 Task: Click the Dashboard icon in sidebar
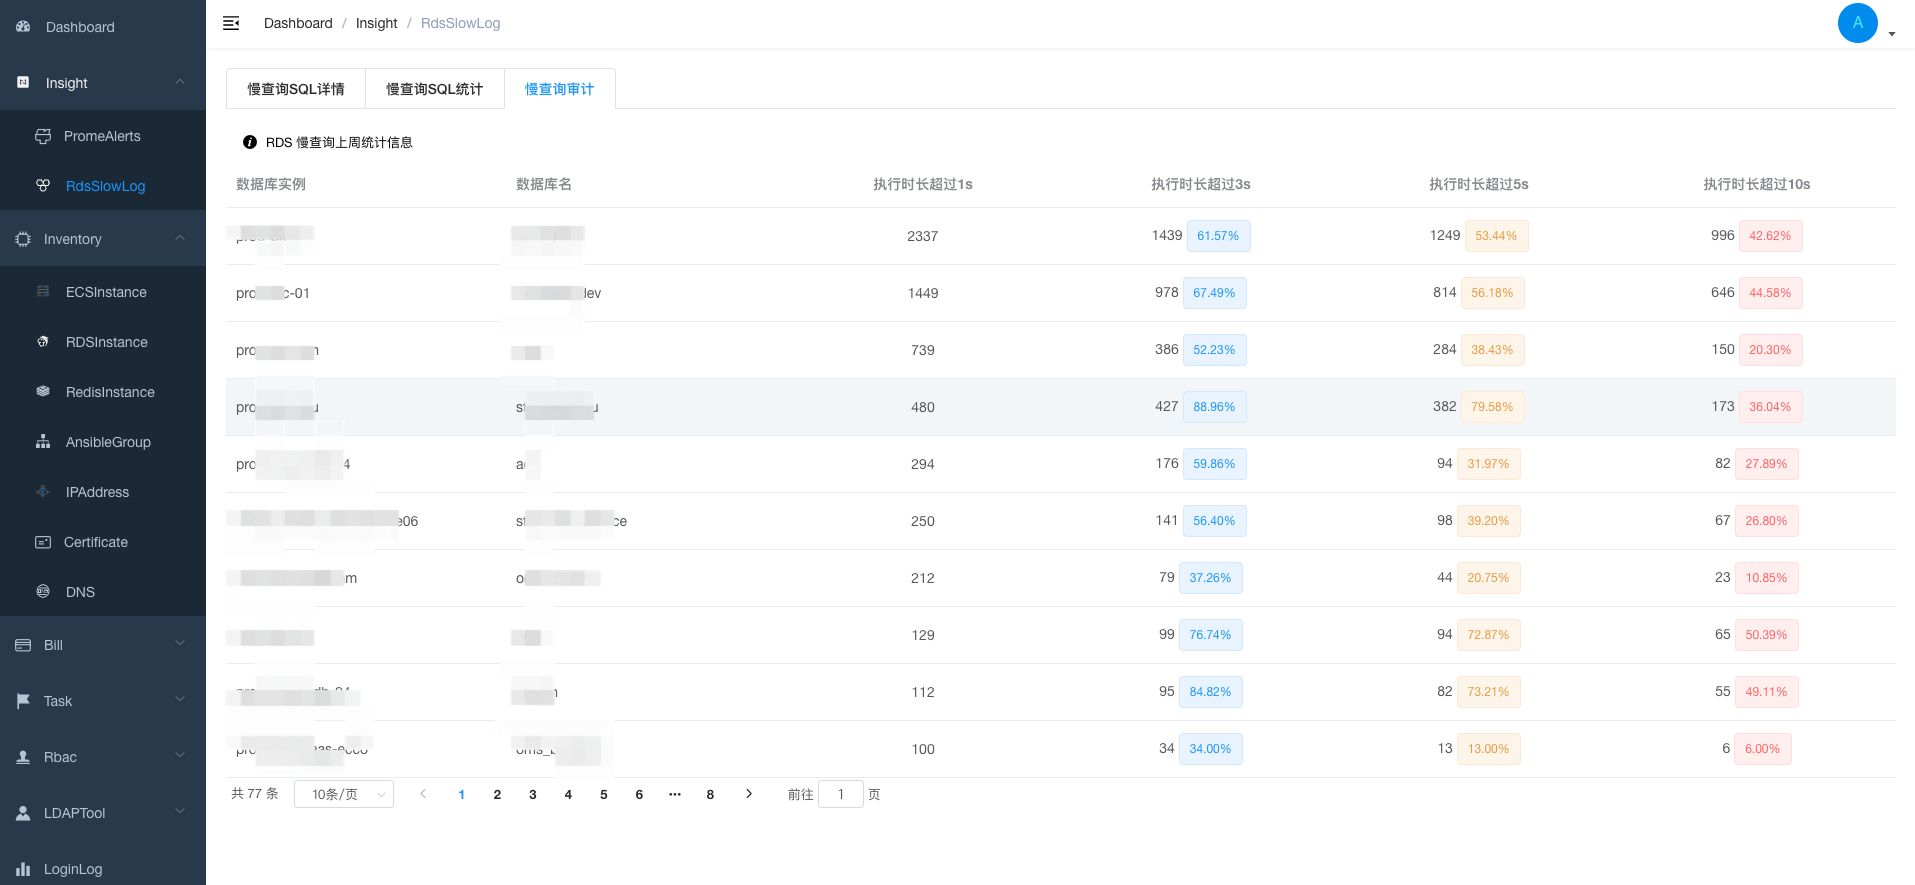pos(23,27)
